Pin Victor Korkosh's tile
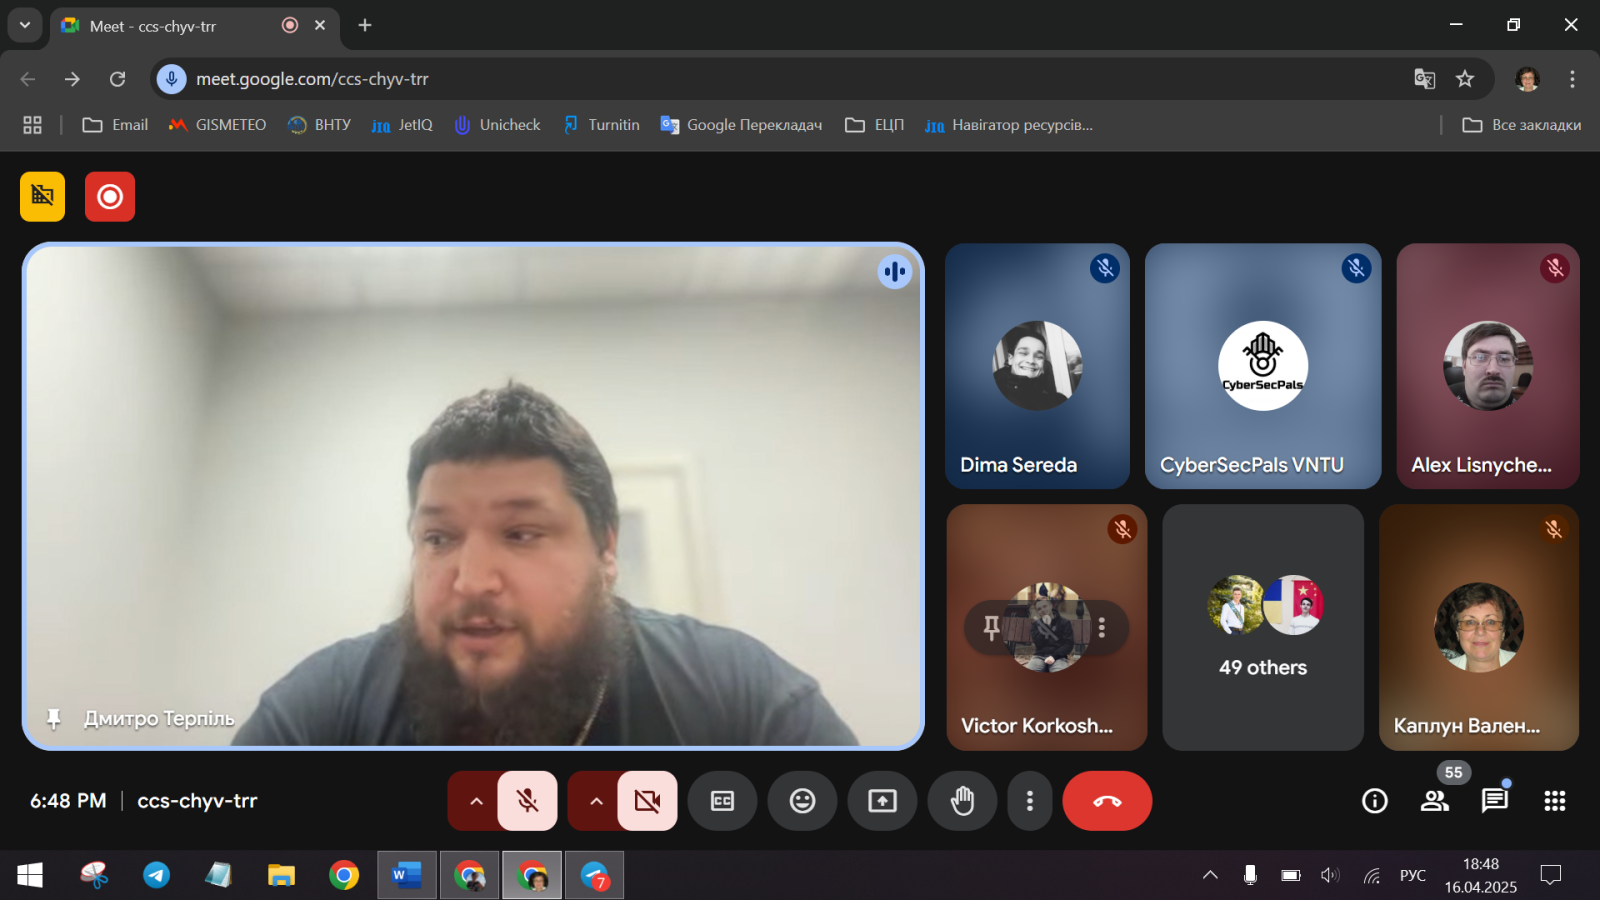The width and height of the screenshot is (1600, 900). tap(992, 627)
